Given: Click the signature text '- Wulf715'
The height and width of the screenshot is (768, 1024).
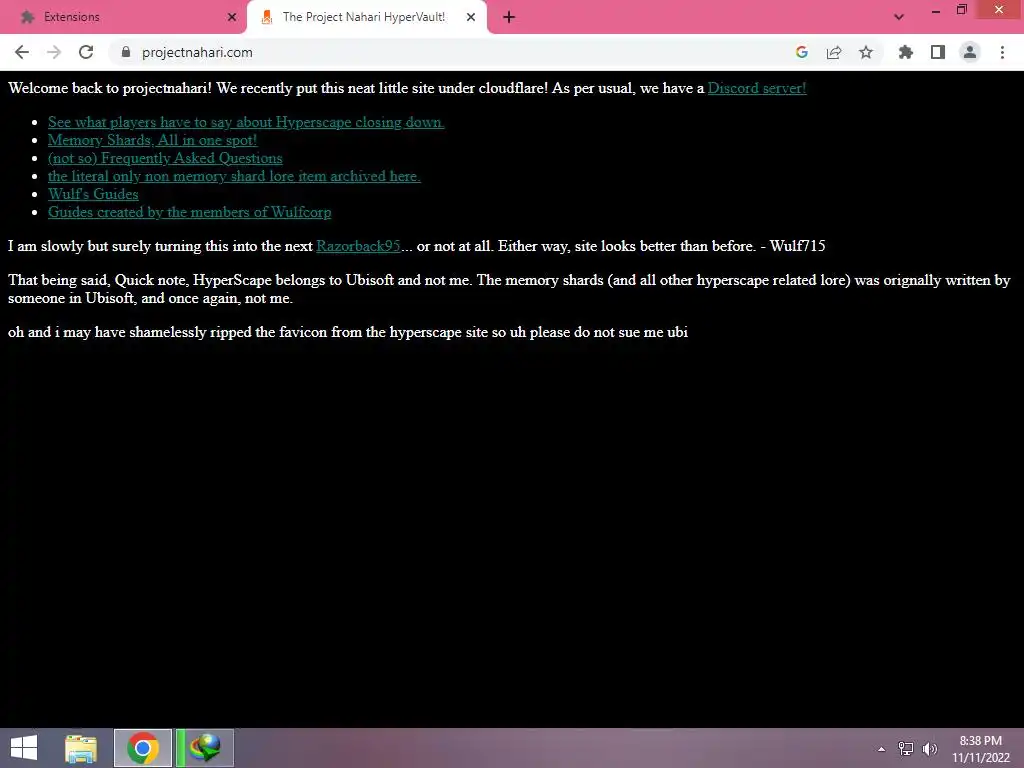Looking at the screenshot, I should tap(793, 246).
